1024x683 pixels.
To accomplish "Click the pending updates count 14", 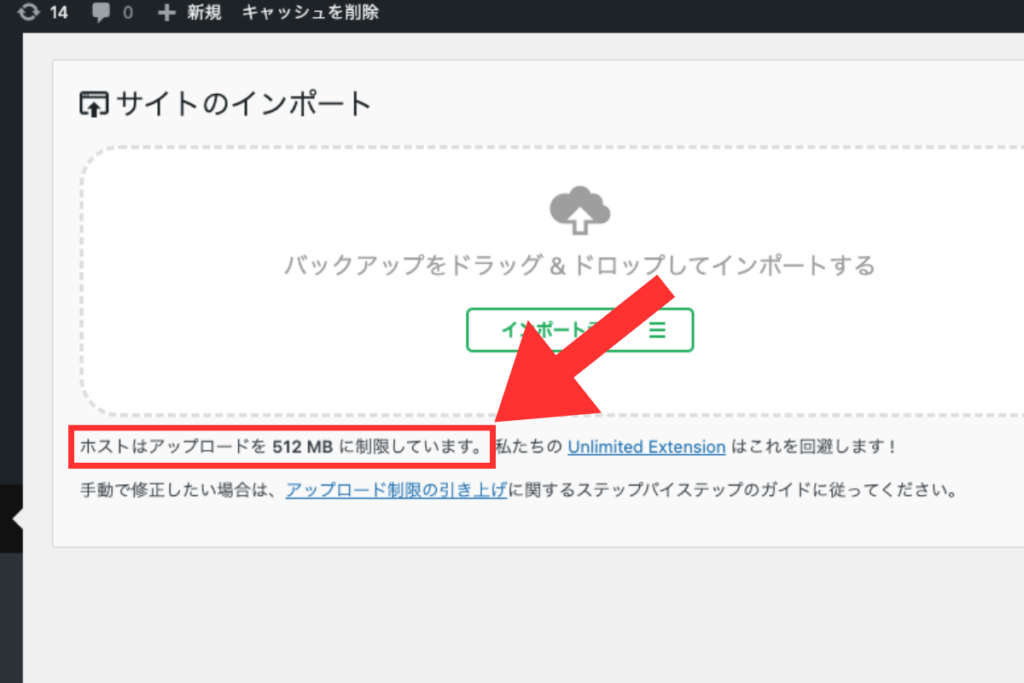I will (x=58, y=14).
